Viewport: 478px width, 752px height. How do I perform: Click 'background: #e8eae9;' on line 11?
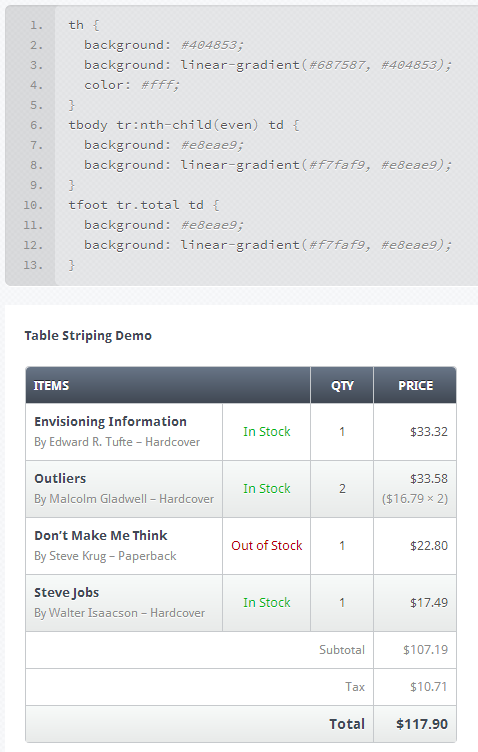(164, 225)
